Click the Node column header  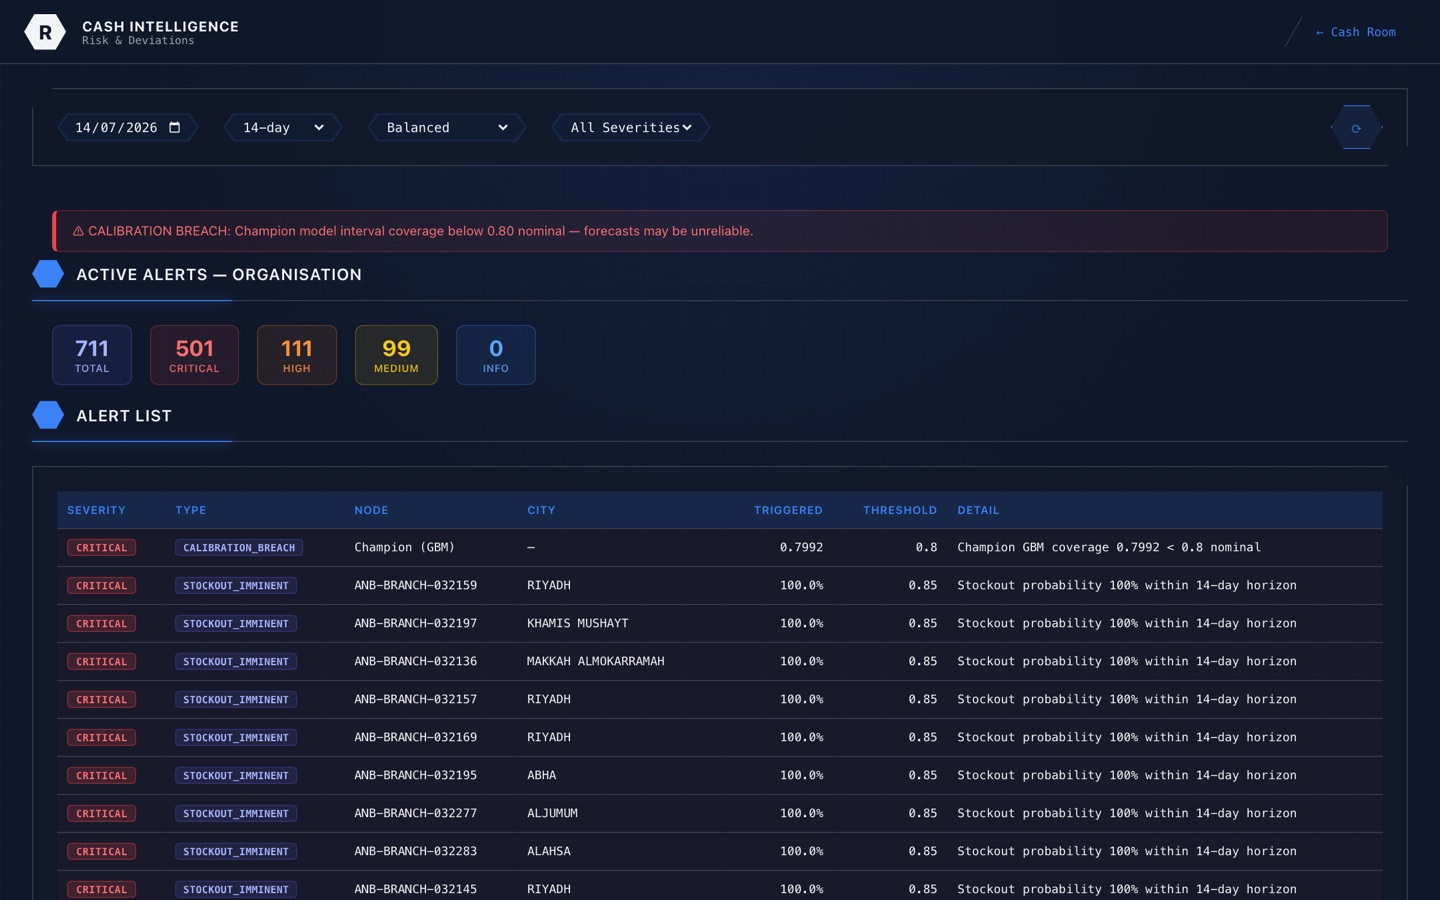pyautogui.click(x=371, y=510)
